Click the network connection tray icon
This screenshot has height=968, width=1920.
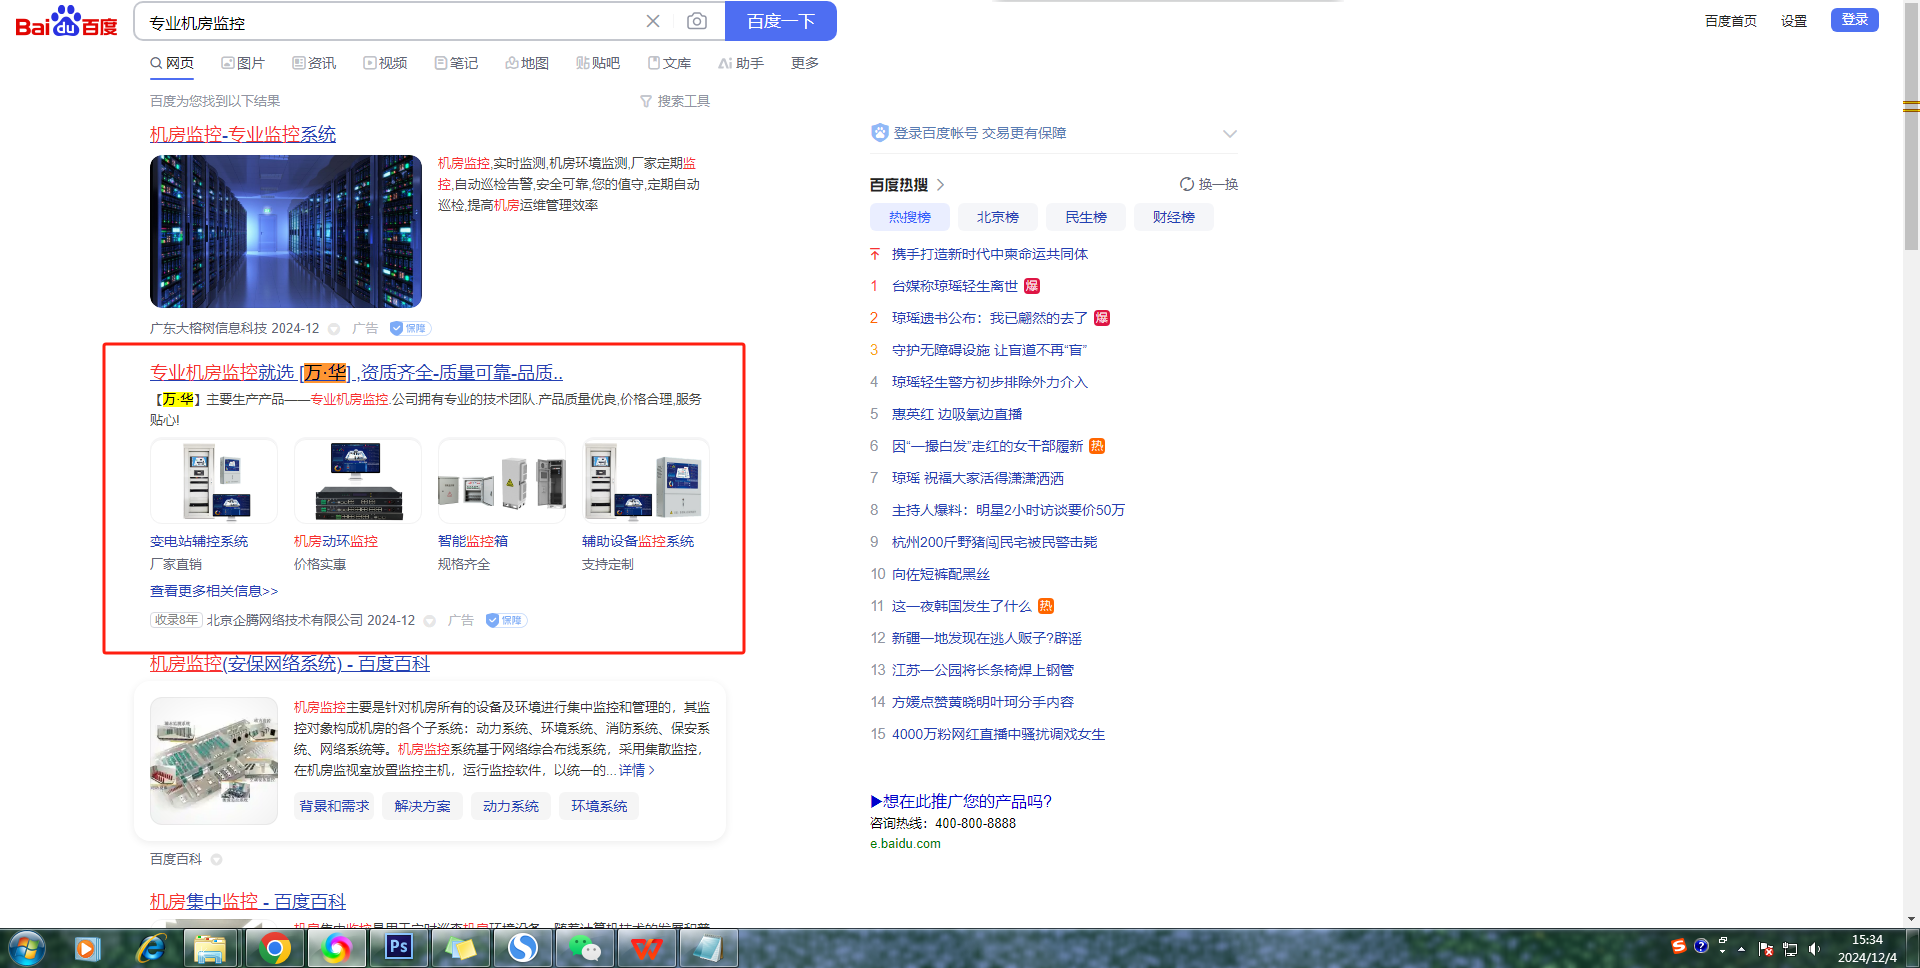[x=1790, y=949]
